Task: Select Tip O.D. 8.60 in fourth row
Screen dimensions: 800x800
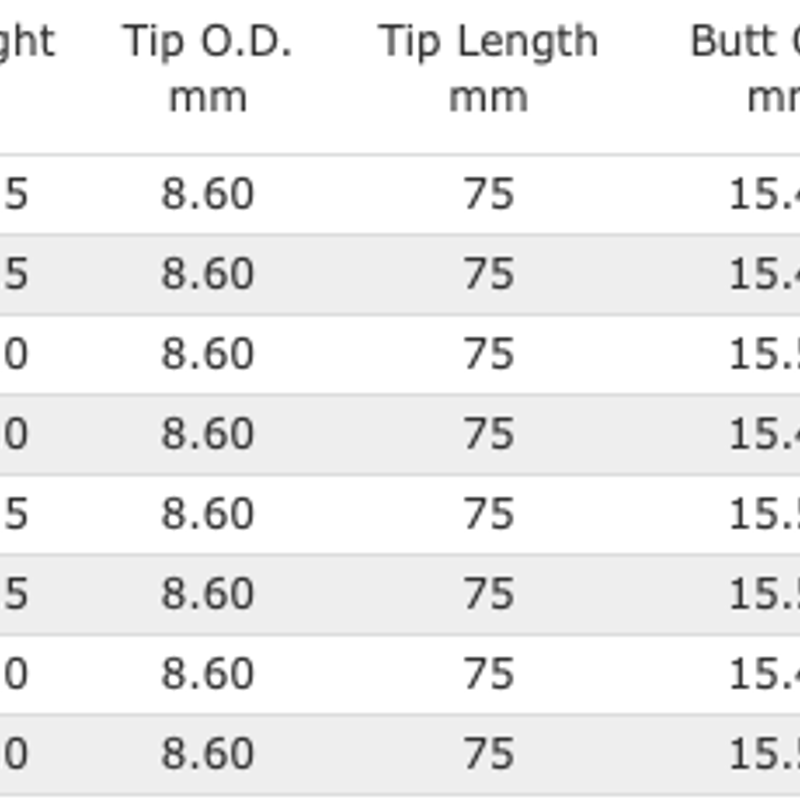Action: [207, 434]
